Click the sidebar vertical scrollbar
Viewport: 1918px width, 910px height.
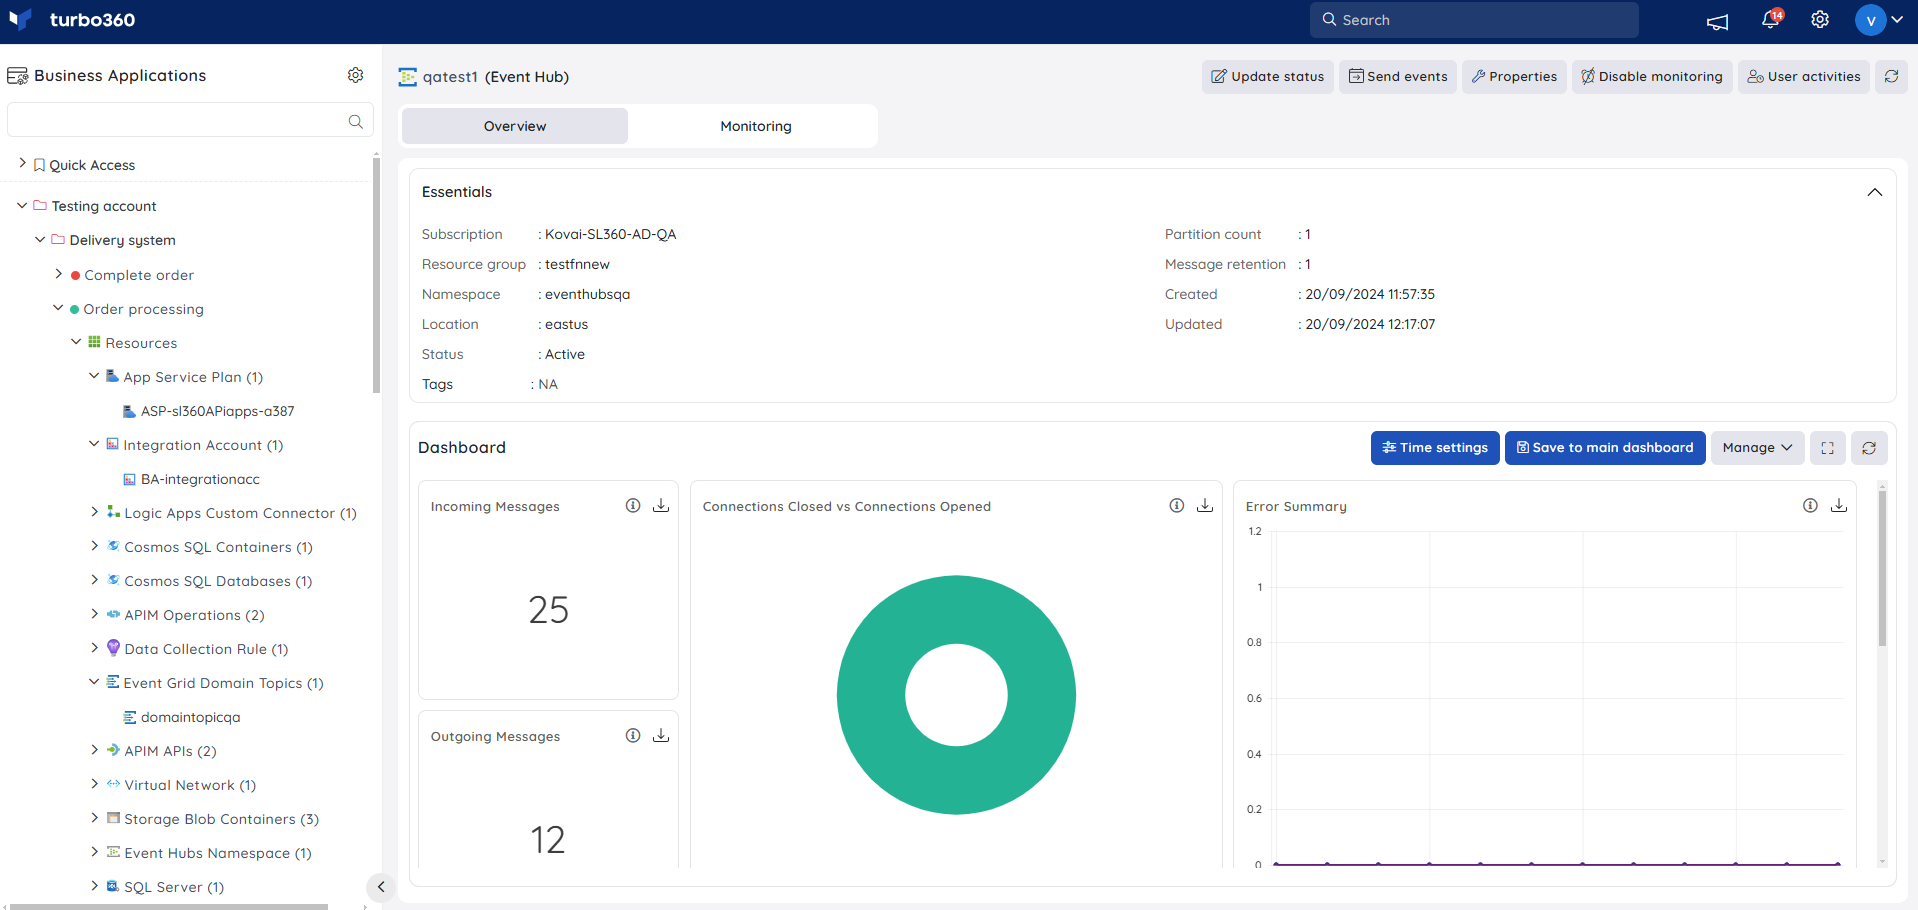point(376,275)
